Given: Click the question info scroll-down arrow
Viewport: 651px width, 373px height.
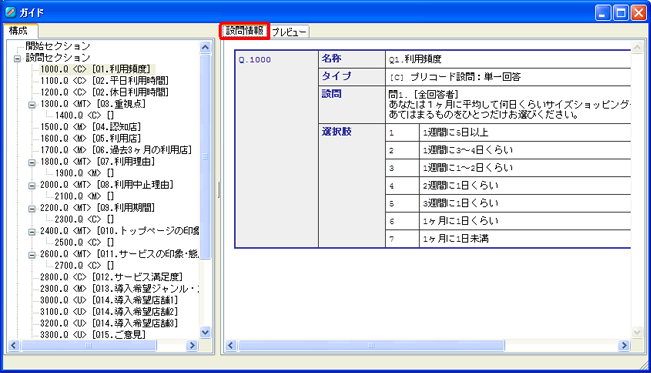Looking at the screenshot, I should pyautogui.click(x=637, y=332).
